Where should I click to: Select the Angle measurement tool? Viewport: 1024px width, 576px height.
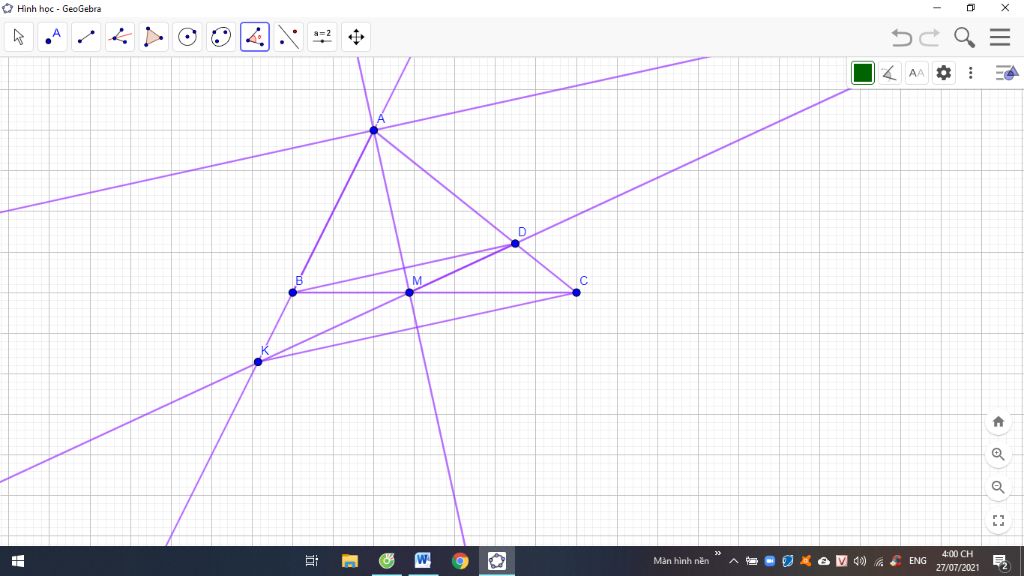(255, 37)
